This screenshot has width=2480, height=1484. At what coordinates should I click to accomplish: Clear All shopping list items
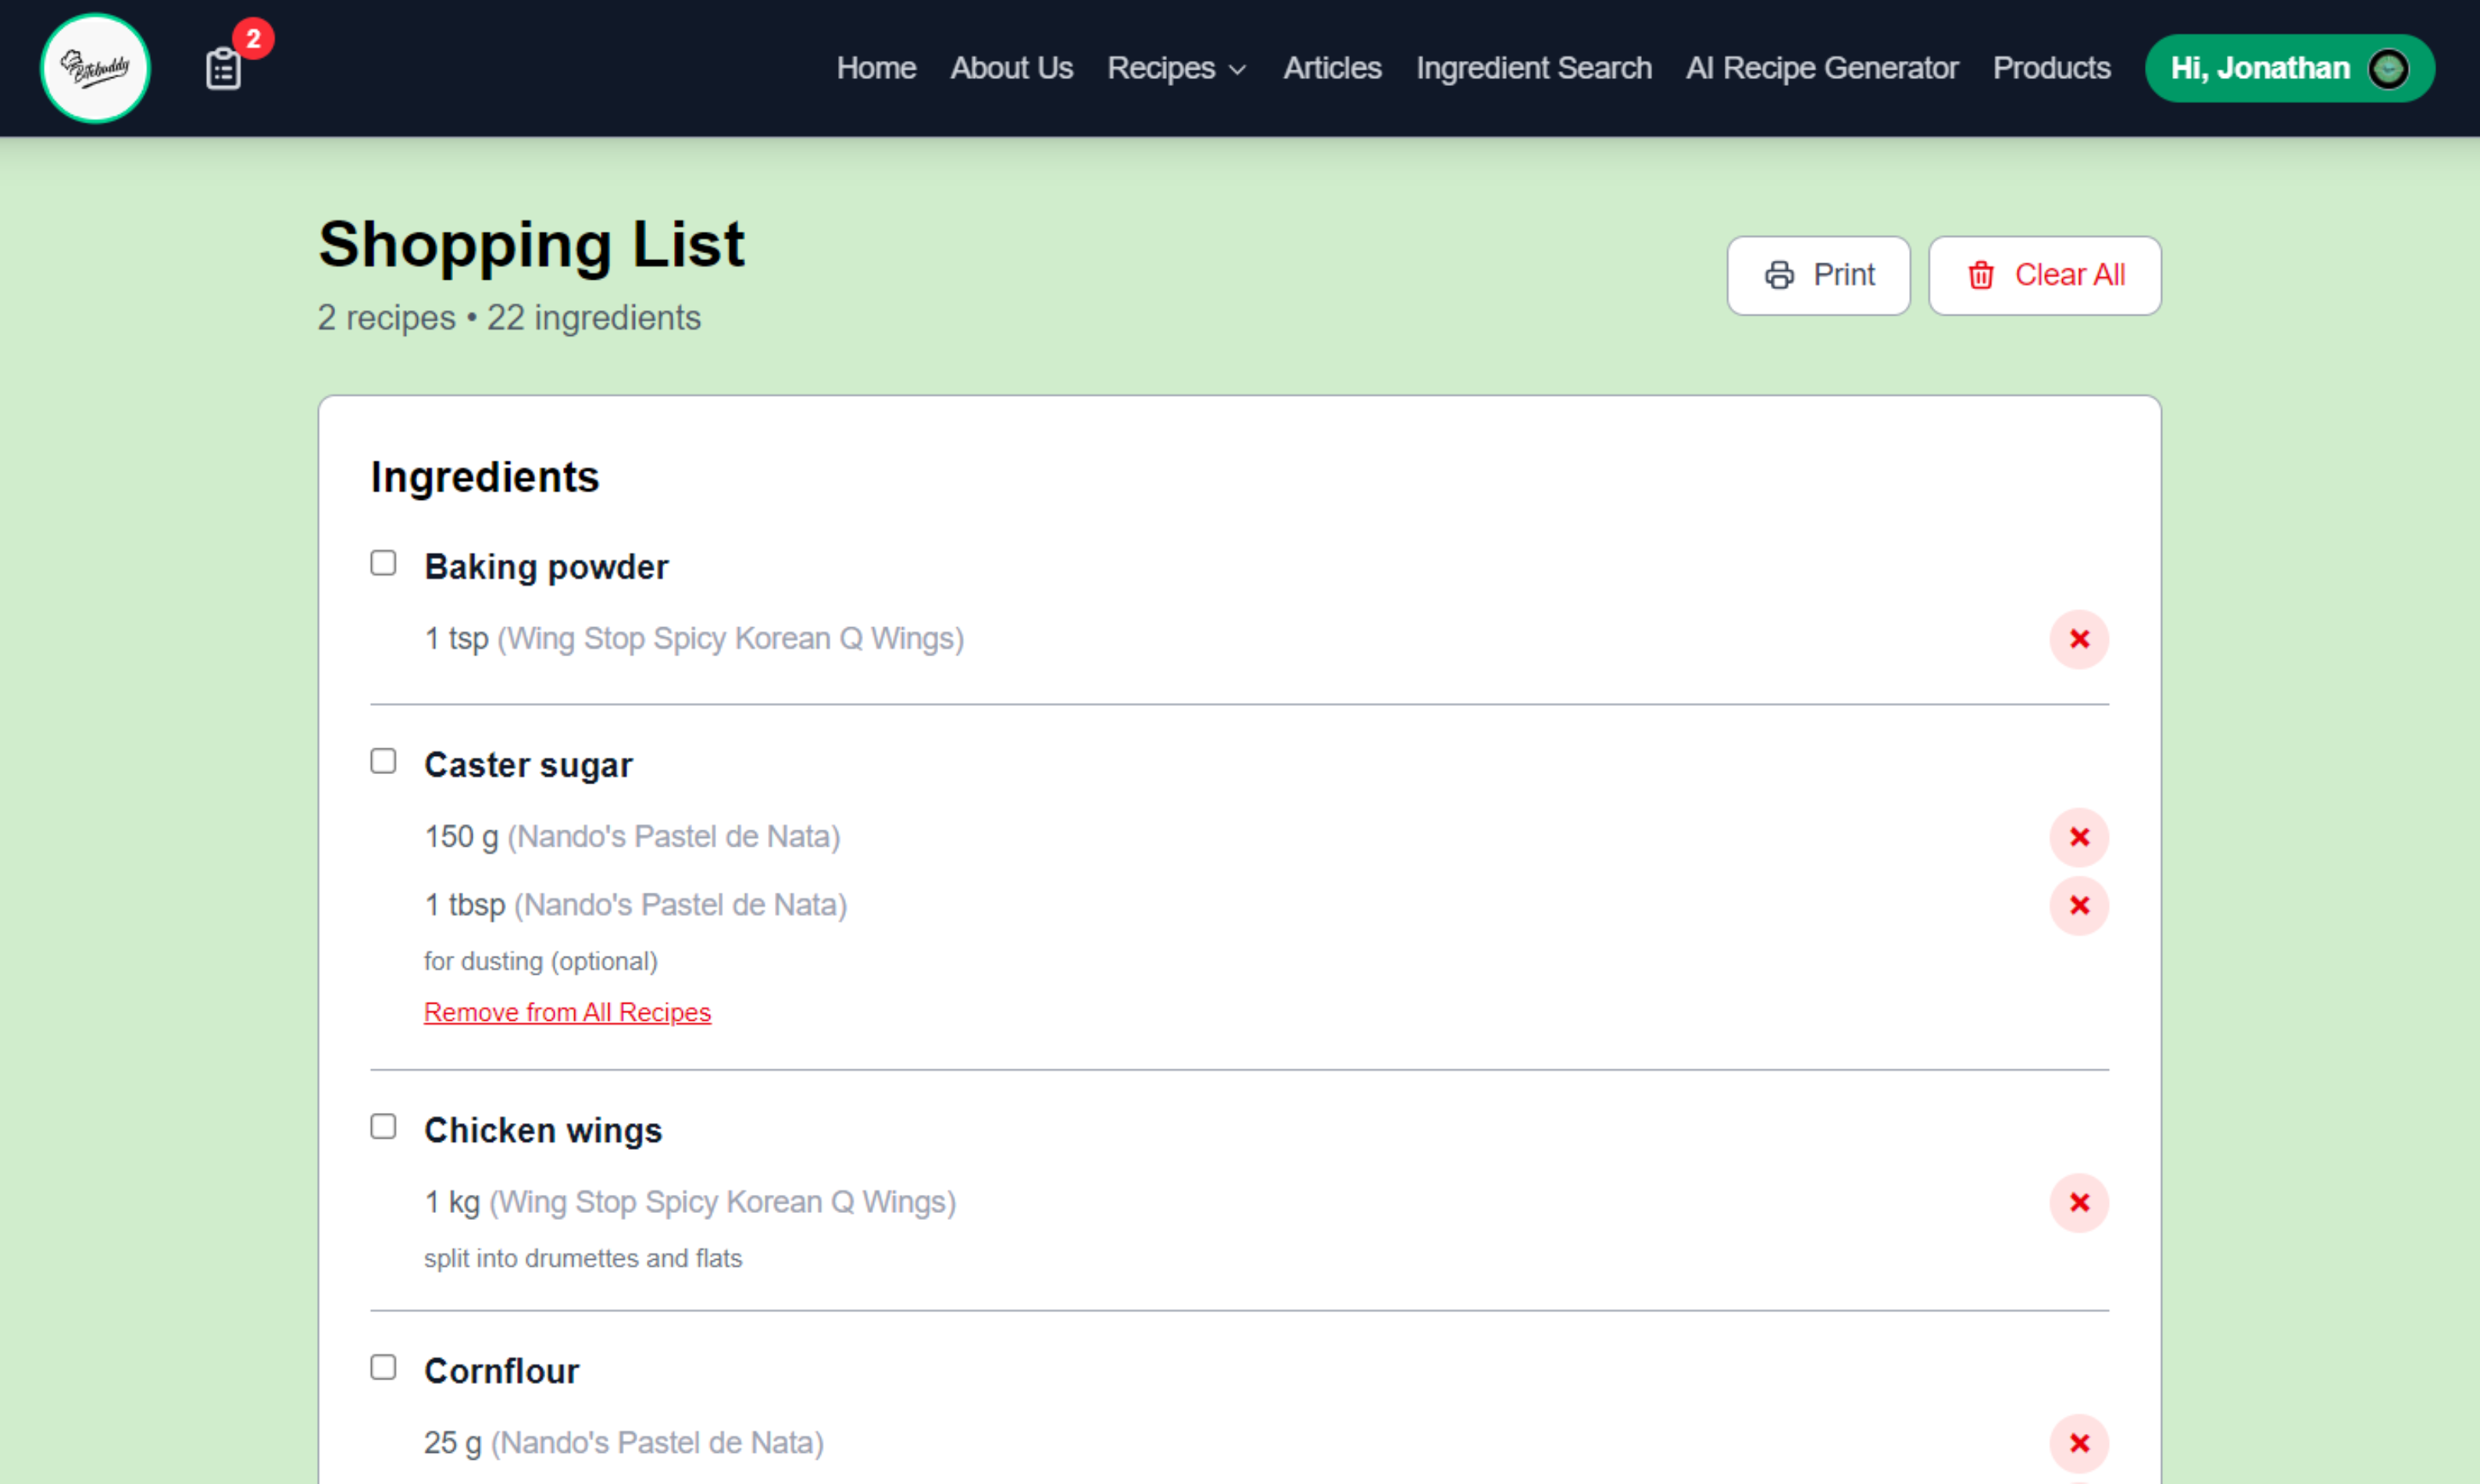(x=2043, y=275)
